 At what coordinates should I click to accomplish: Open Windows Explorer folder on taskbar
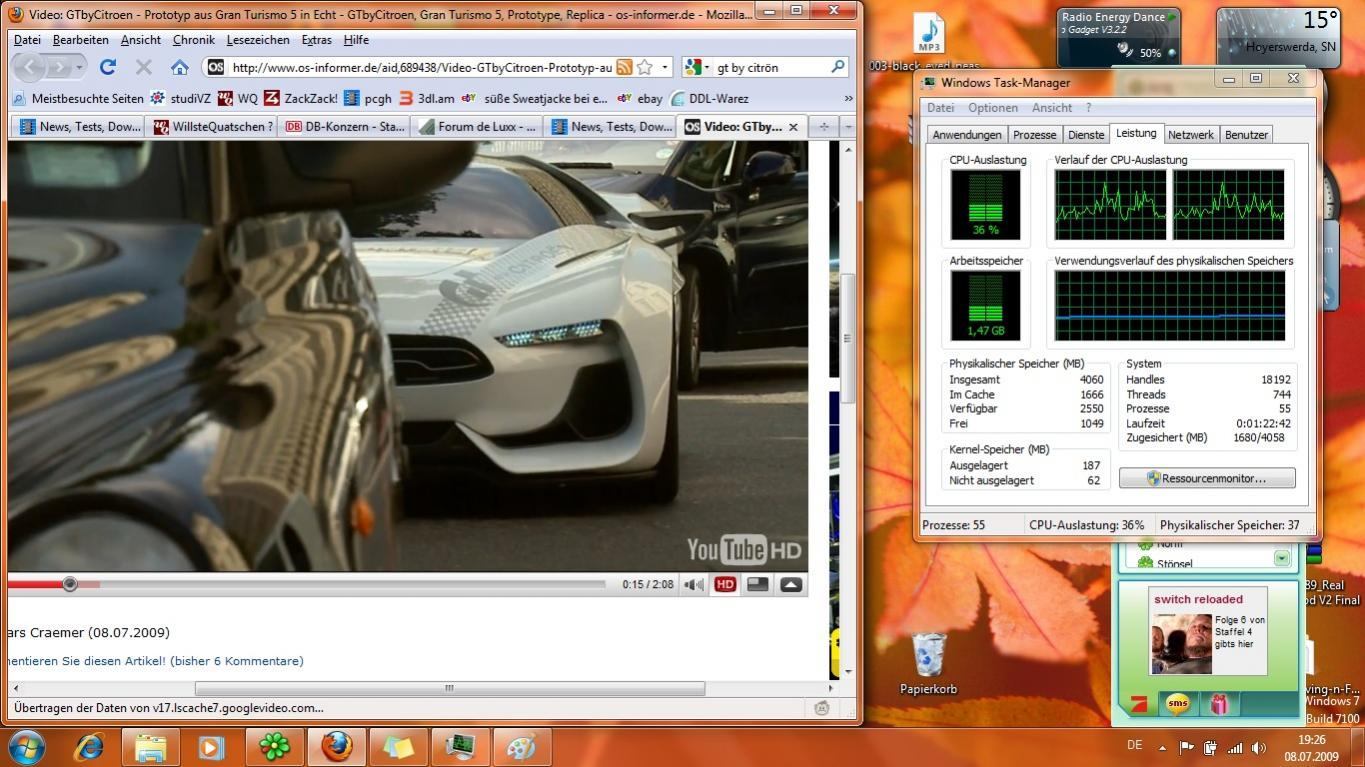point(151,747)
